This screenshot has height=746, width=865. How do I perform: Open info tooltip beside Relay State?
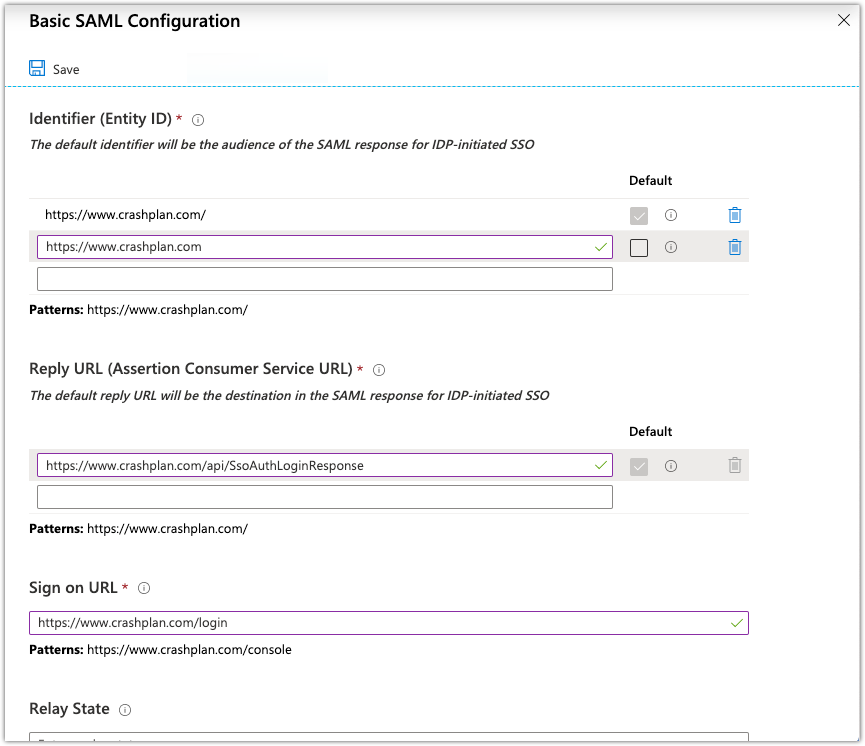point(125,710)
